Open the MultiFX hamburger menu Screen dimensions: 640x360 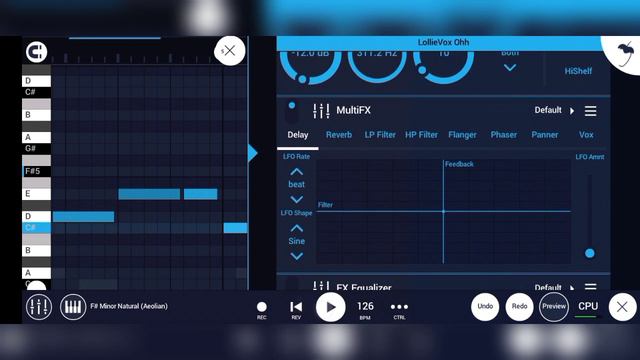pyautogui.click(x=590, y=111)
